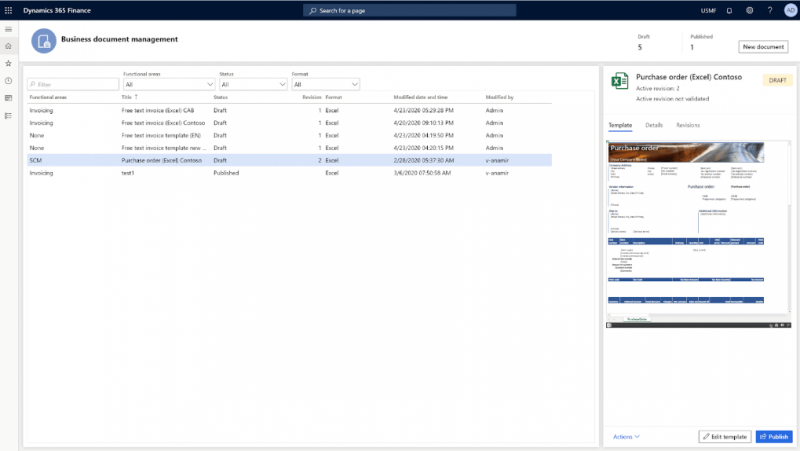Click the Draft count tile
The width and height of the screenshot is (800, 451).
(x=644, y=42)
